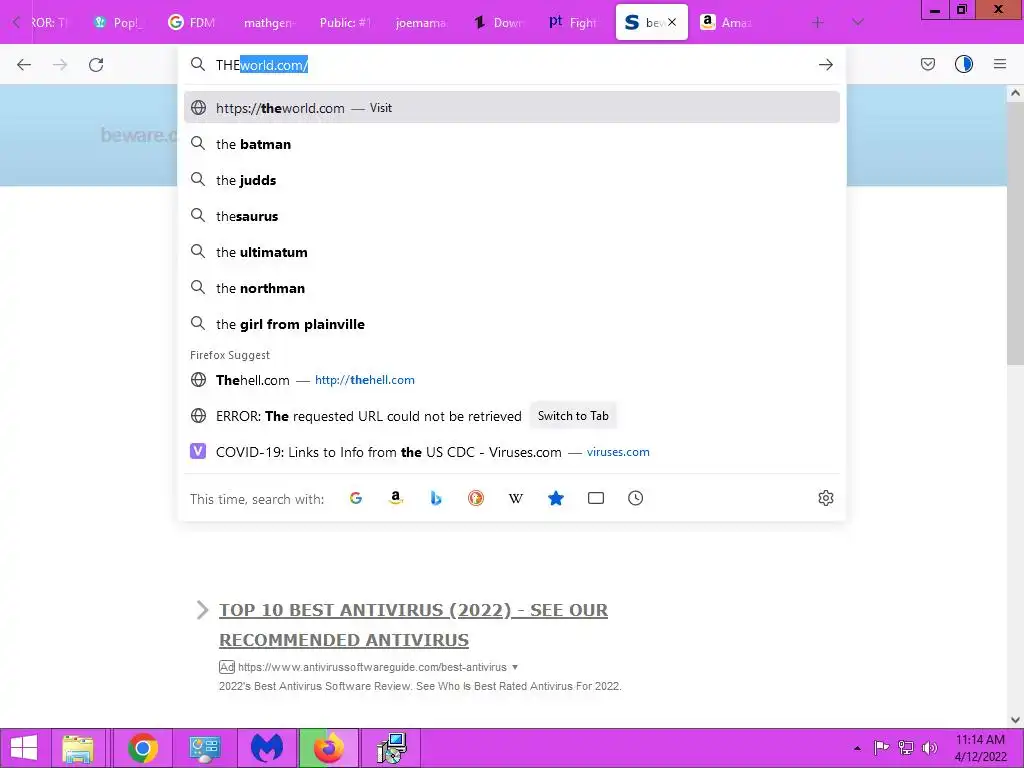Switch to the joemama tab
This screenshot has width=1024, height=768.
(x=421, y=22)
